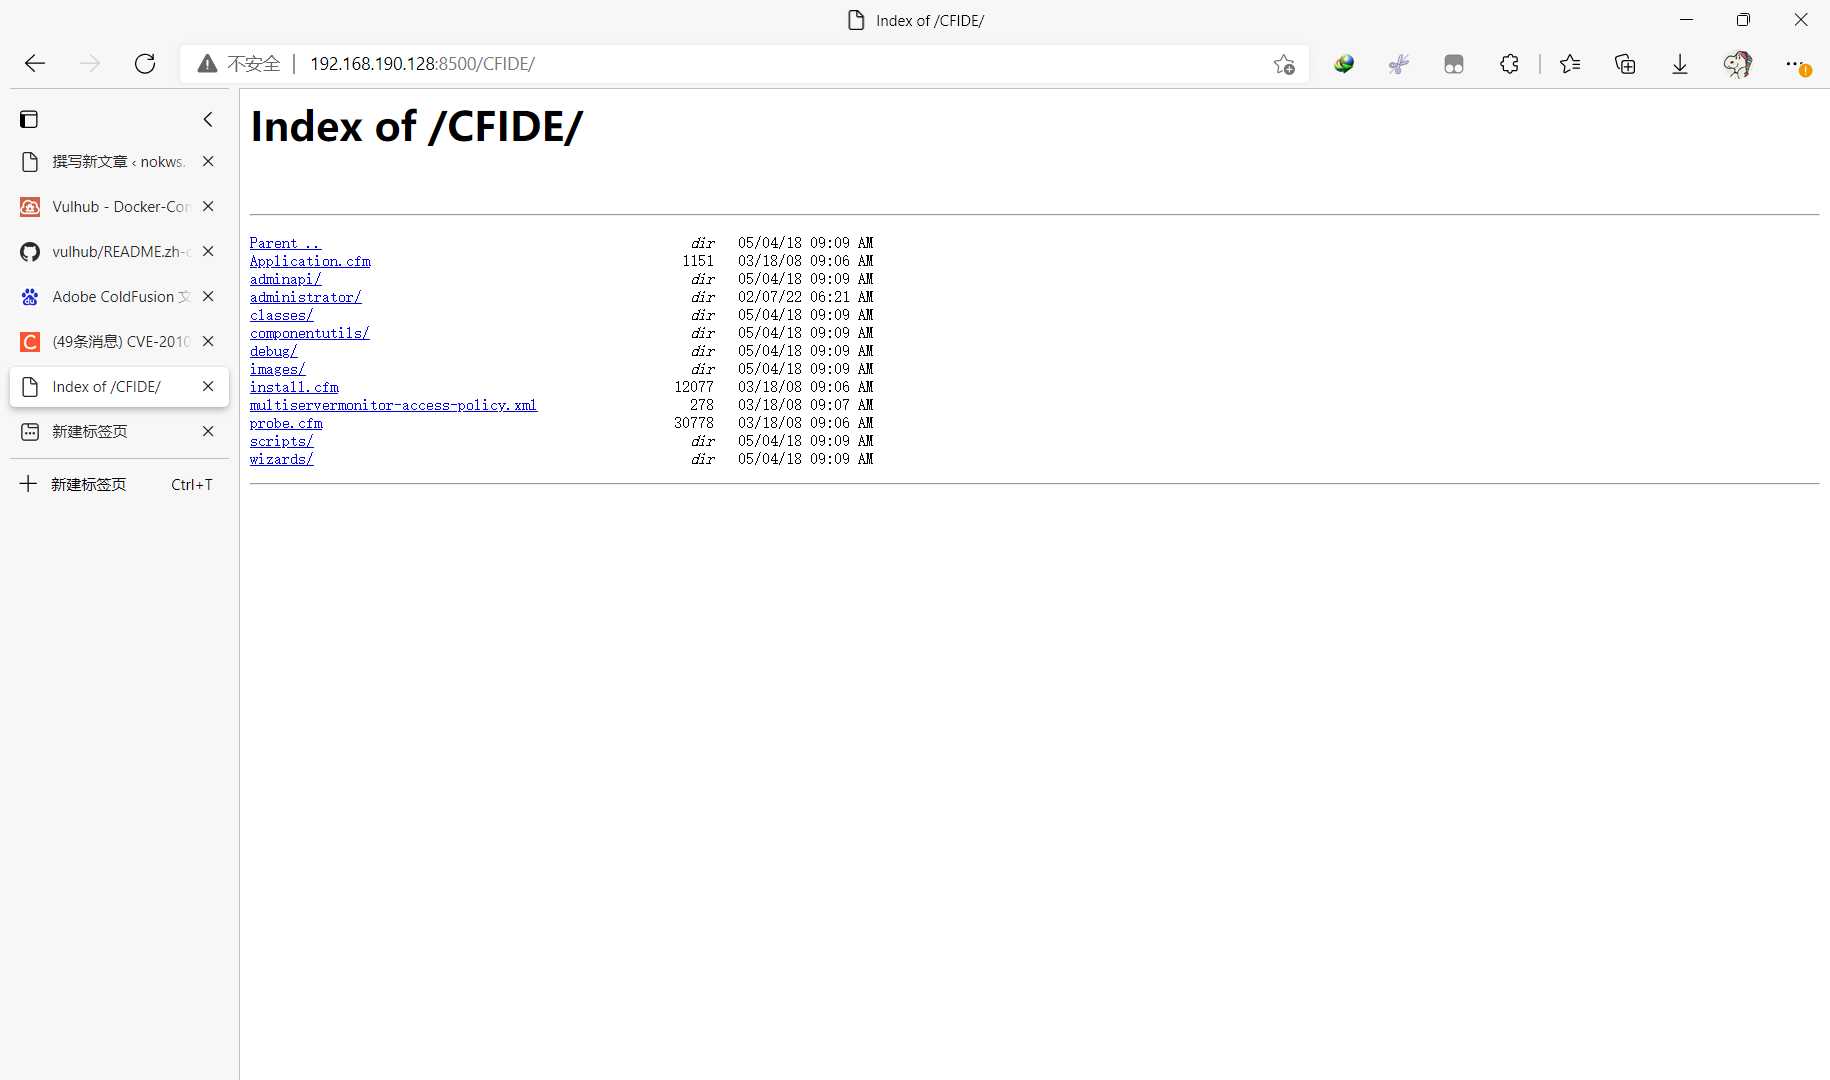Open the tab actions menu icon
This screenshot has height=1080, width=1830.
tap(29, 119)
